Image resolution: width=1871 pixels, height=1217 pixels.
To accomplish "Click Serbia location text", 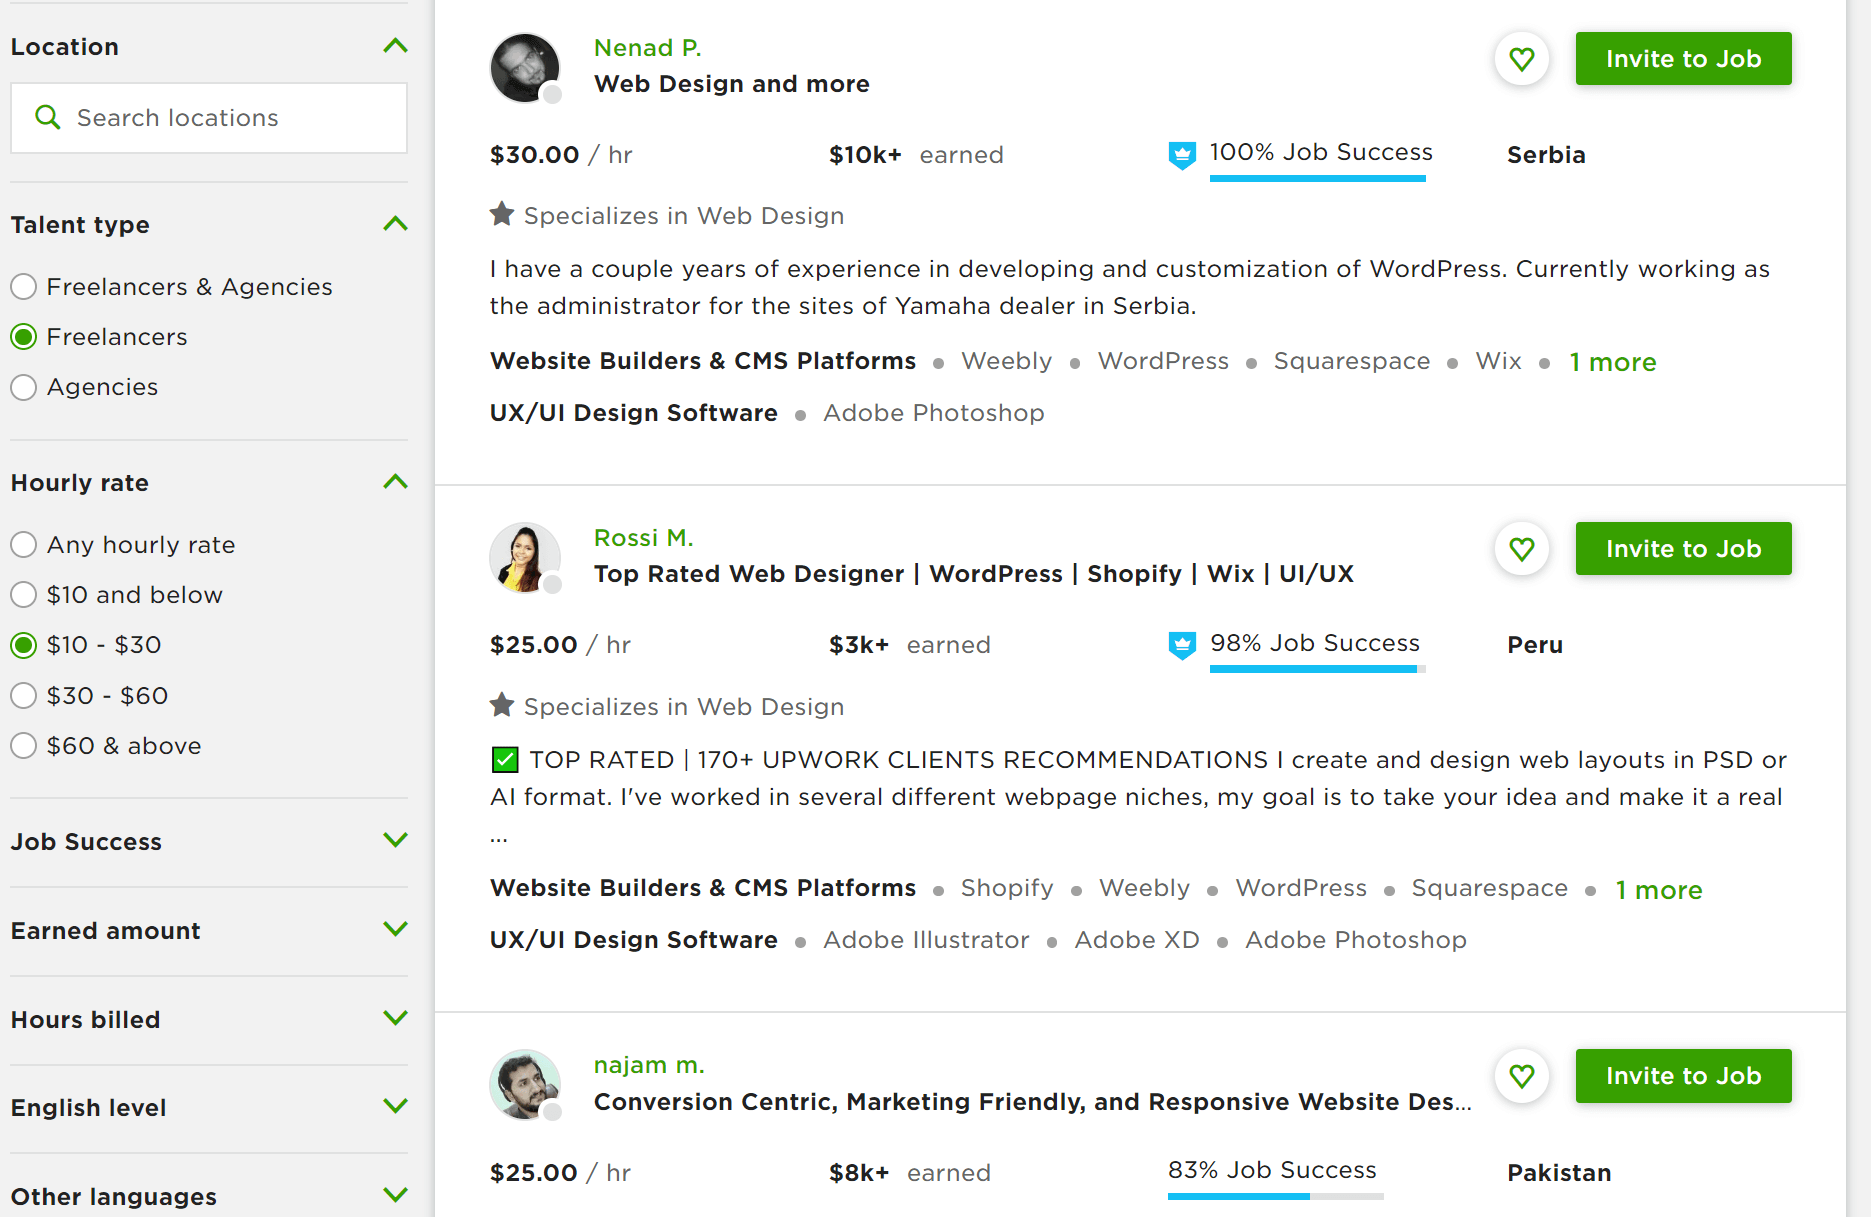I will (1546, 155).
